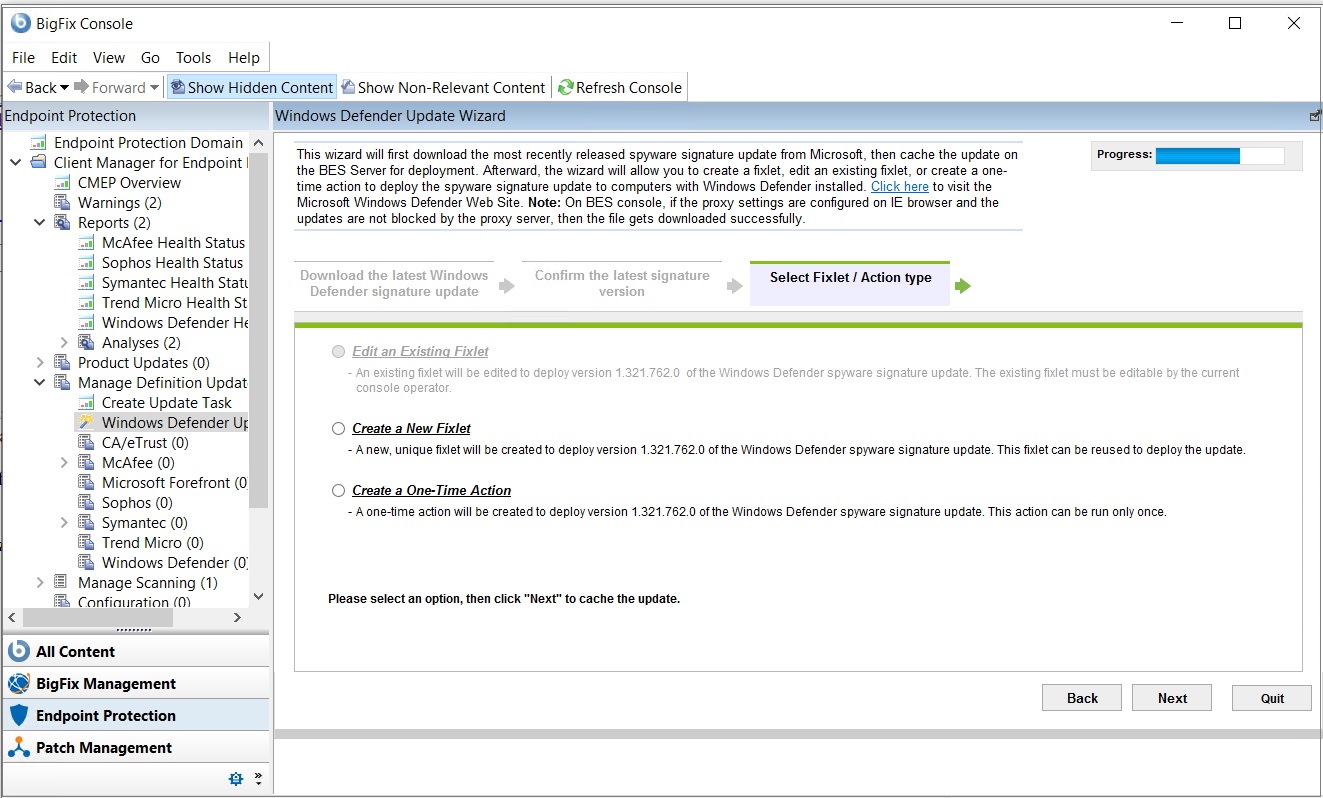This screenshot has width=1323, height=798.
Task: Click the Quit button
Action: [x=1272, y=698]
